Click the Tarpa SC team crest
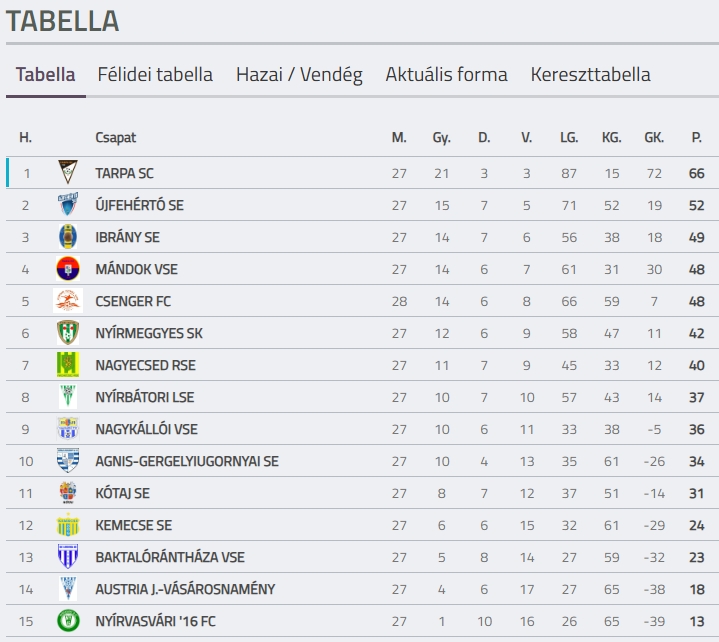This screenshot has height=642, width=719. (68, 172)
